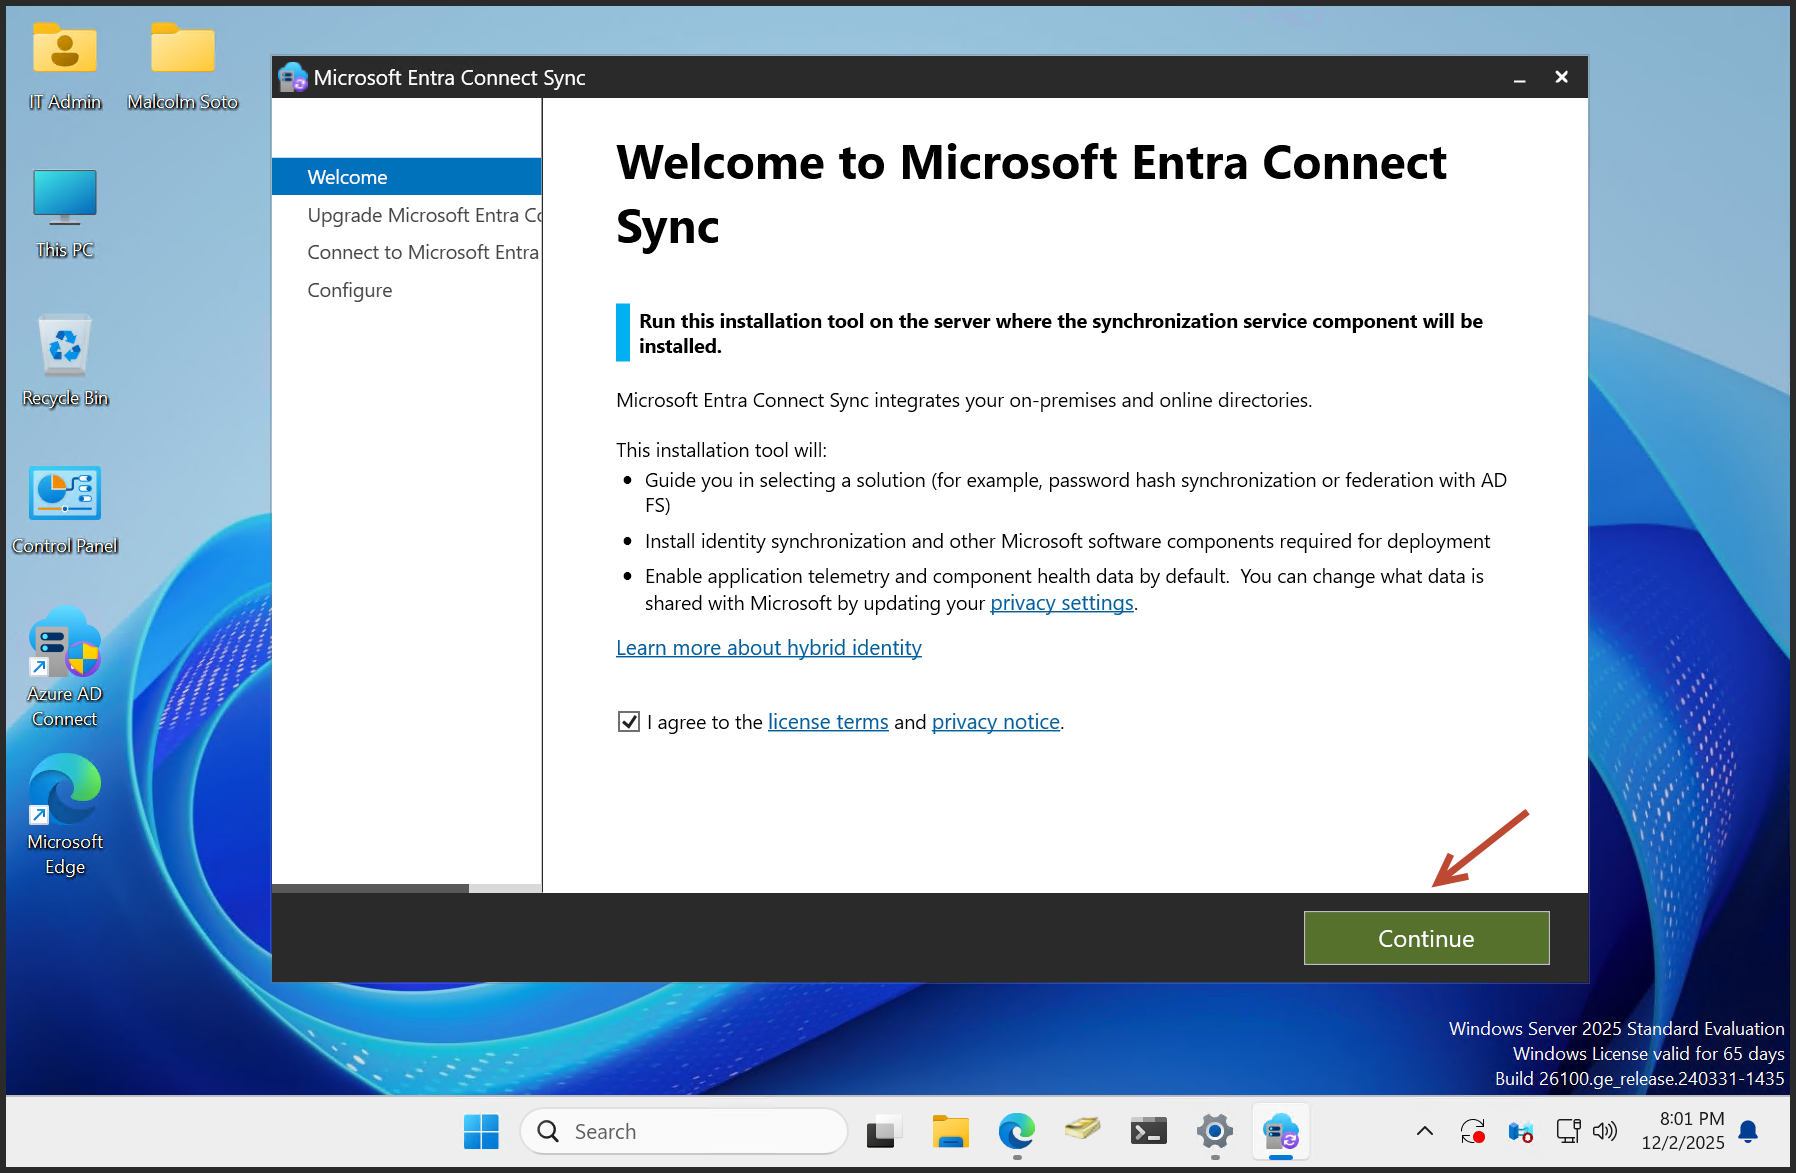Click the taskbar Search box
Screen dimensions: 1796x1173
pos(685,1131)
